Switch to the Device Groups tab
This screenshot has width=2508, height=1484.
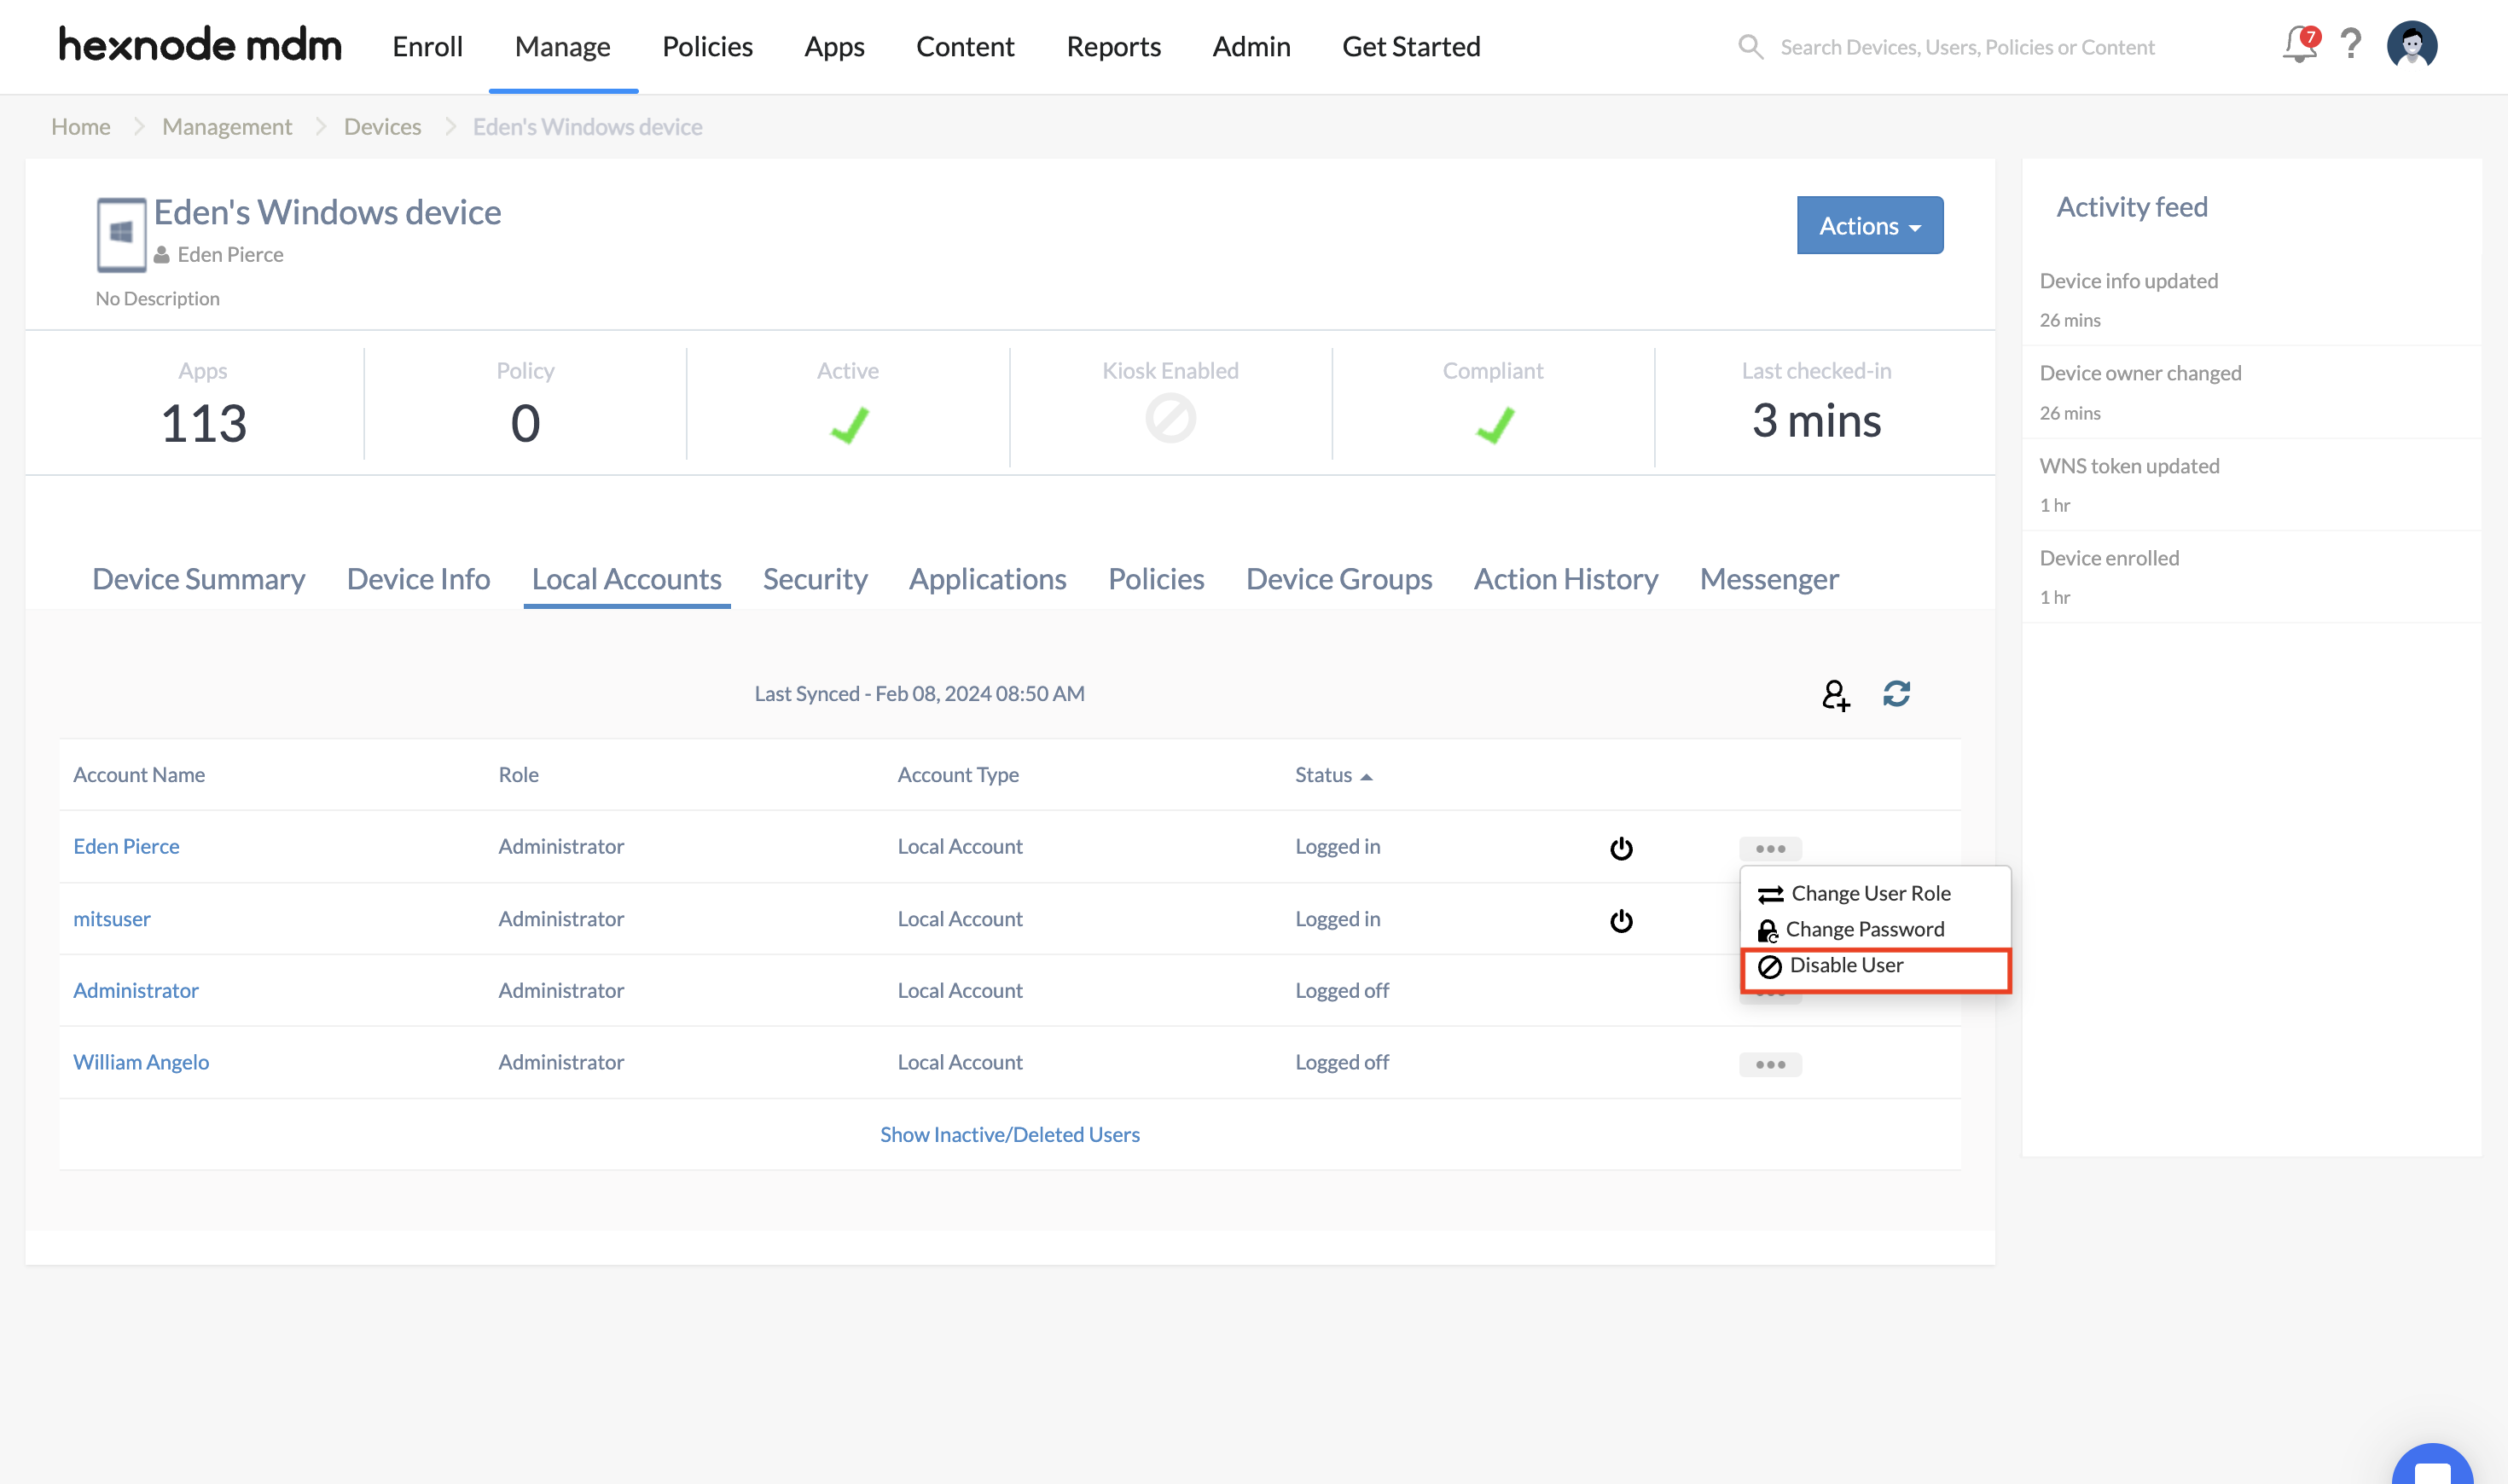pos(1339,579)
